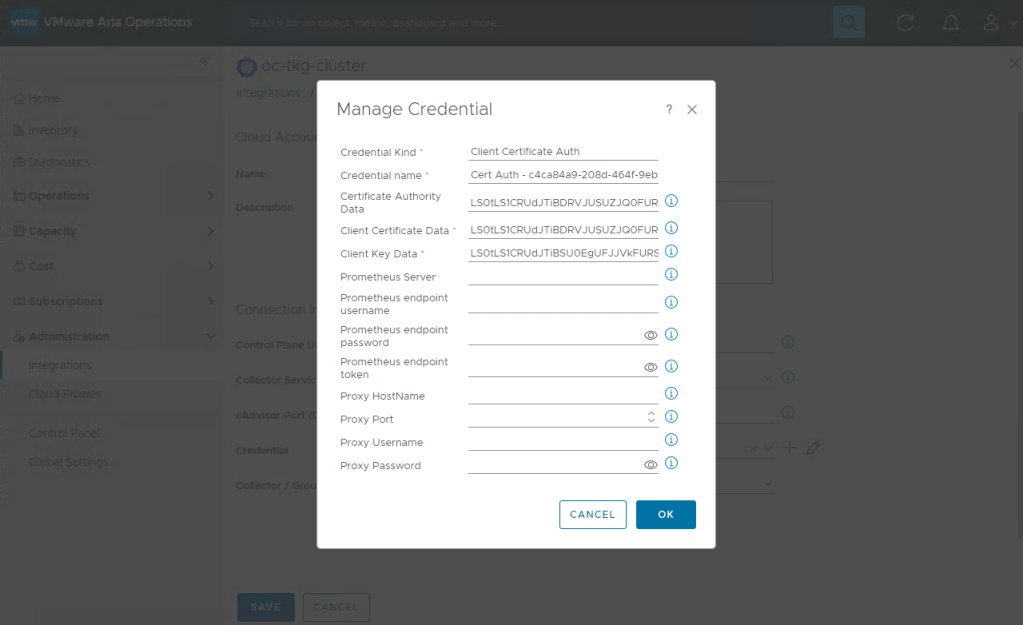Collapse the Administration sidebar section

210,337
